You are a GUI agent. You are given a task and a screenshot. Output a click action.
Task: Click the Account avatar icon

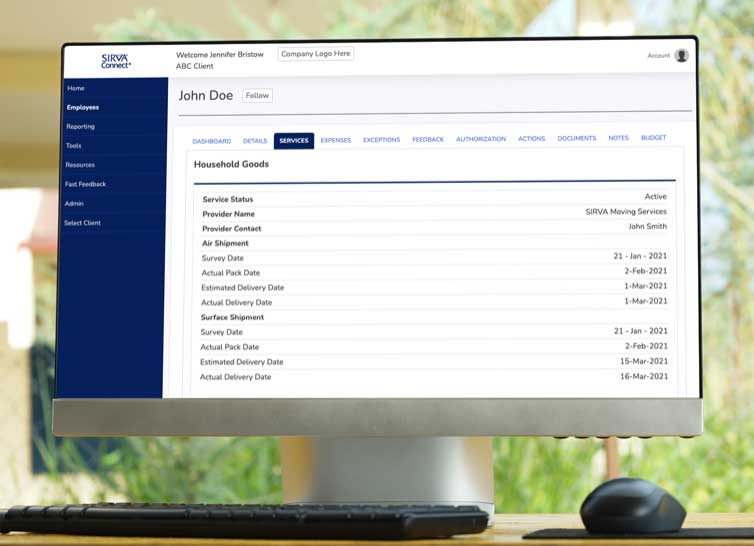[681, 56]
